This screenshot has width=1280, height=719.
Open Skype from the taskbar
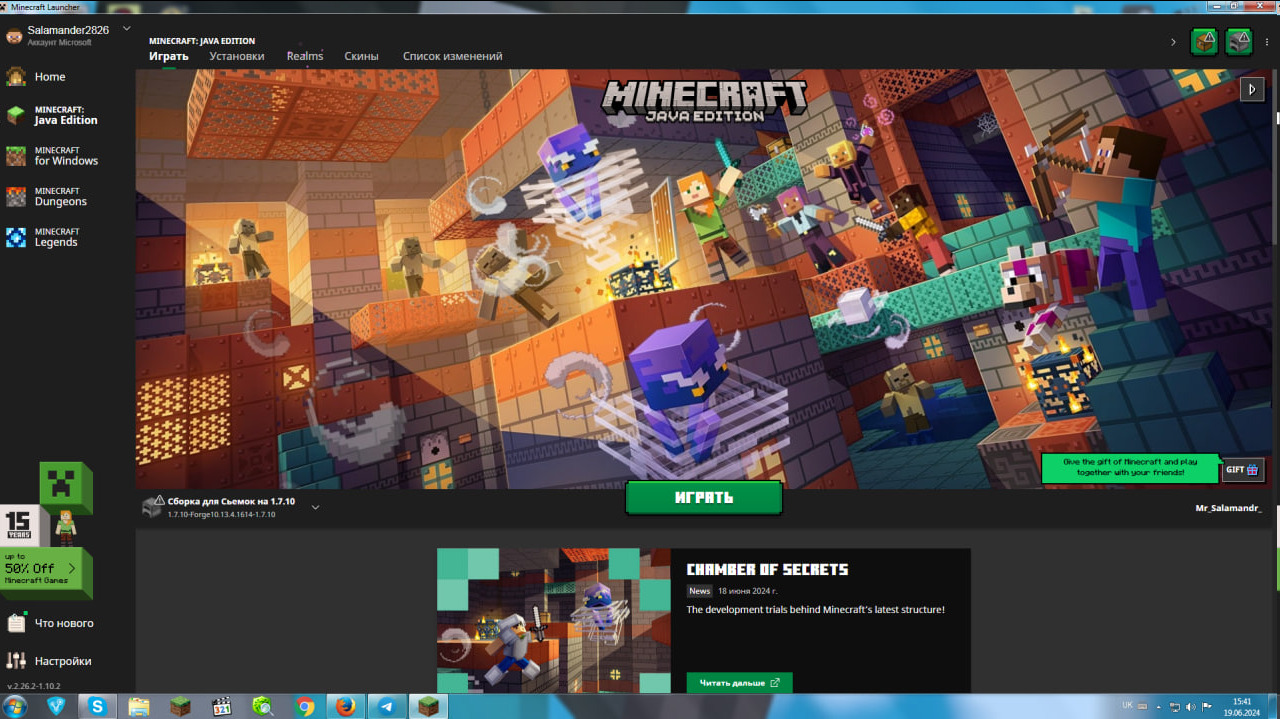pos(97,706)
